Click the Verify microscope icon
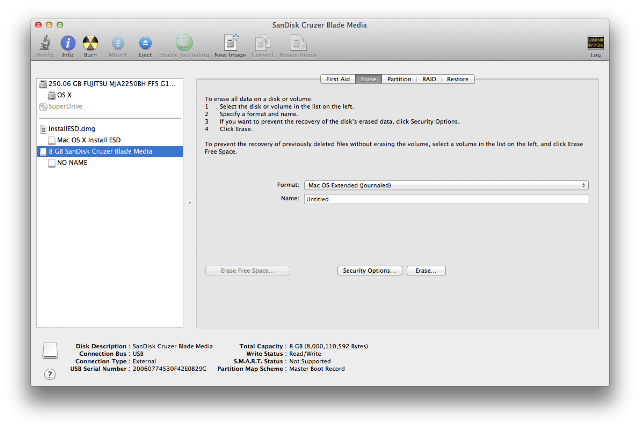Screen dimensions: 640x429 [x=45, y=42]
